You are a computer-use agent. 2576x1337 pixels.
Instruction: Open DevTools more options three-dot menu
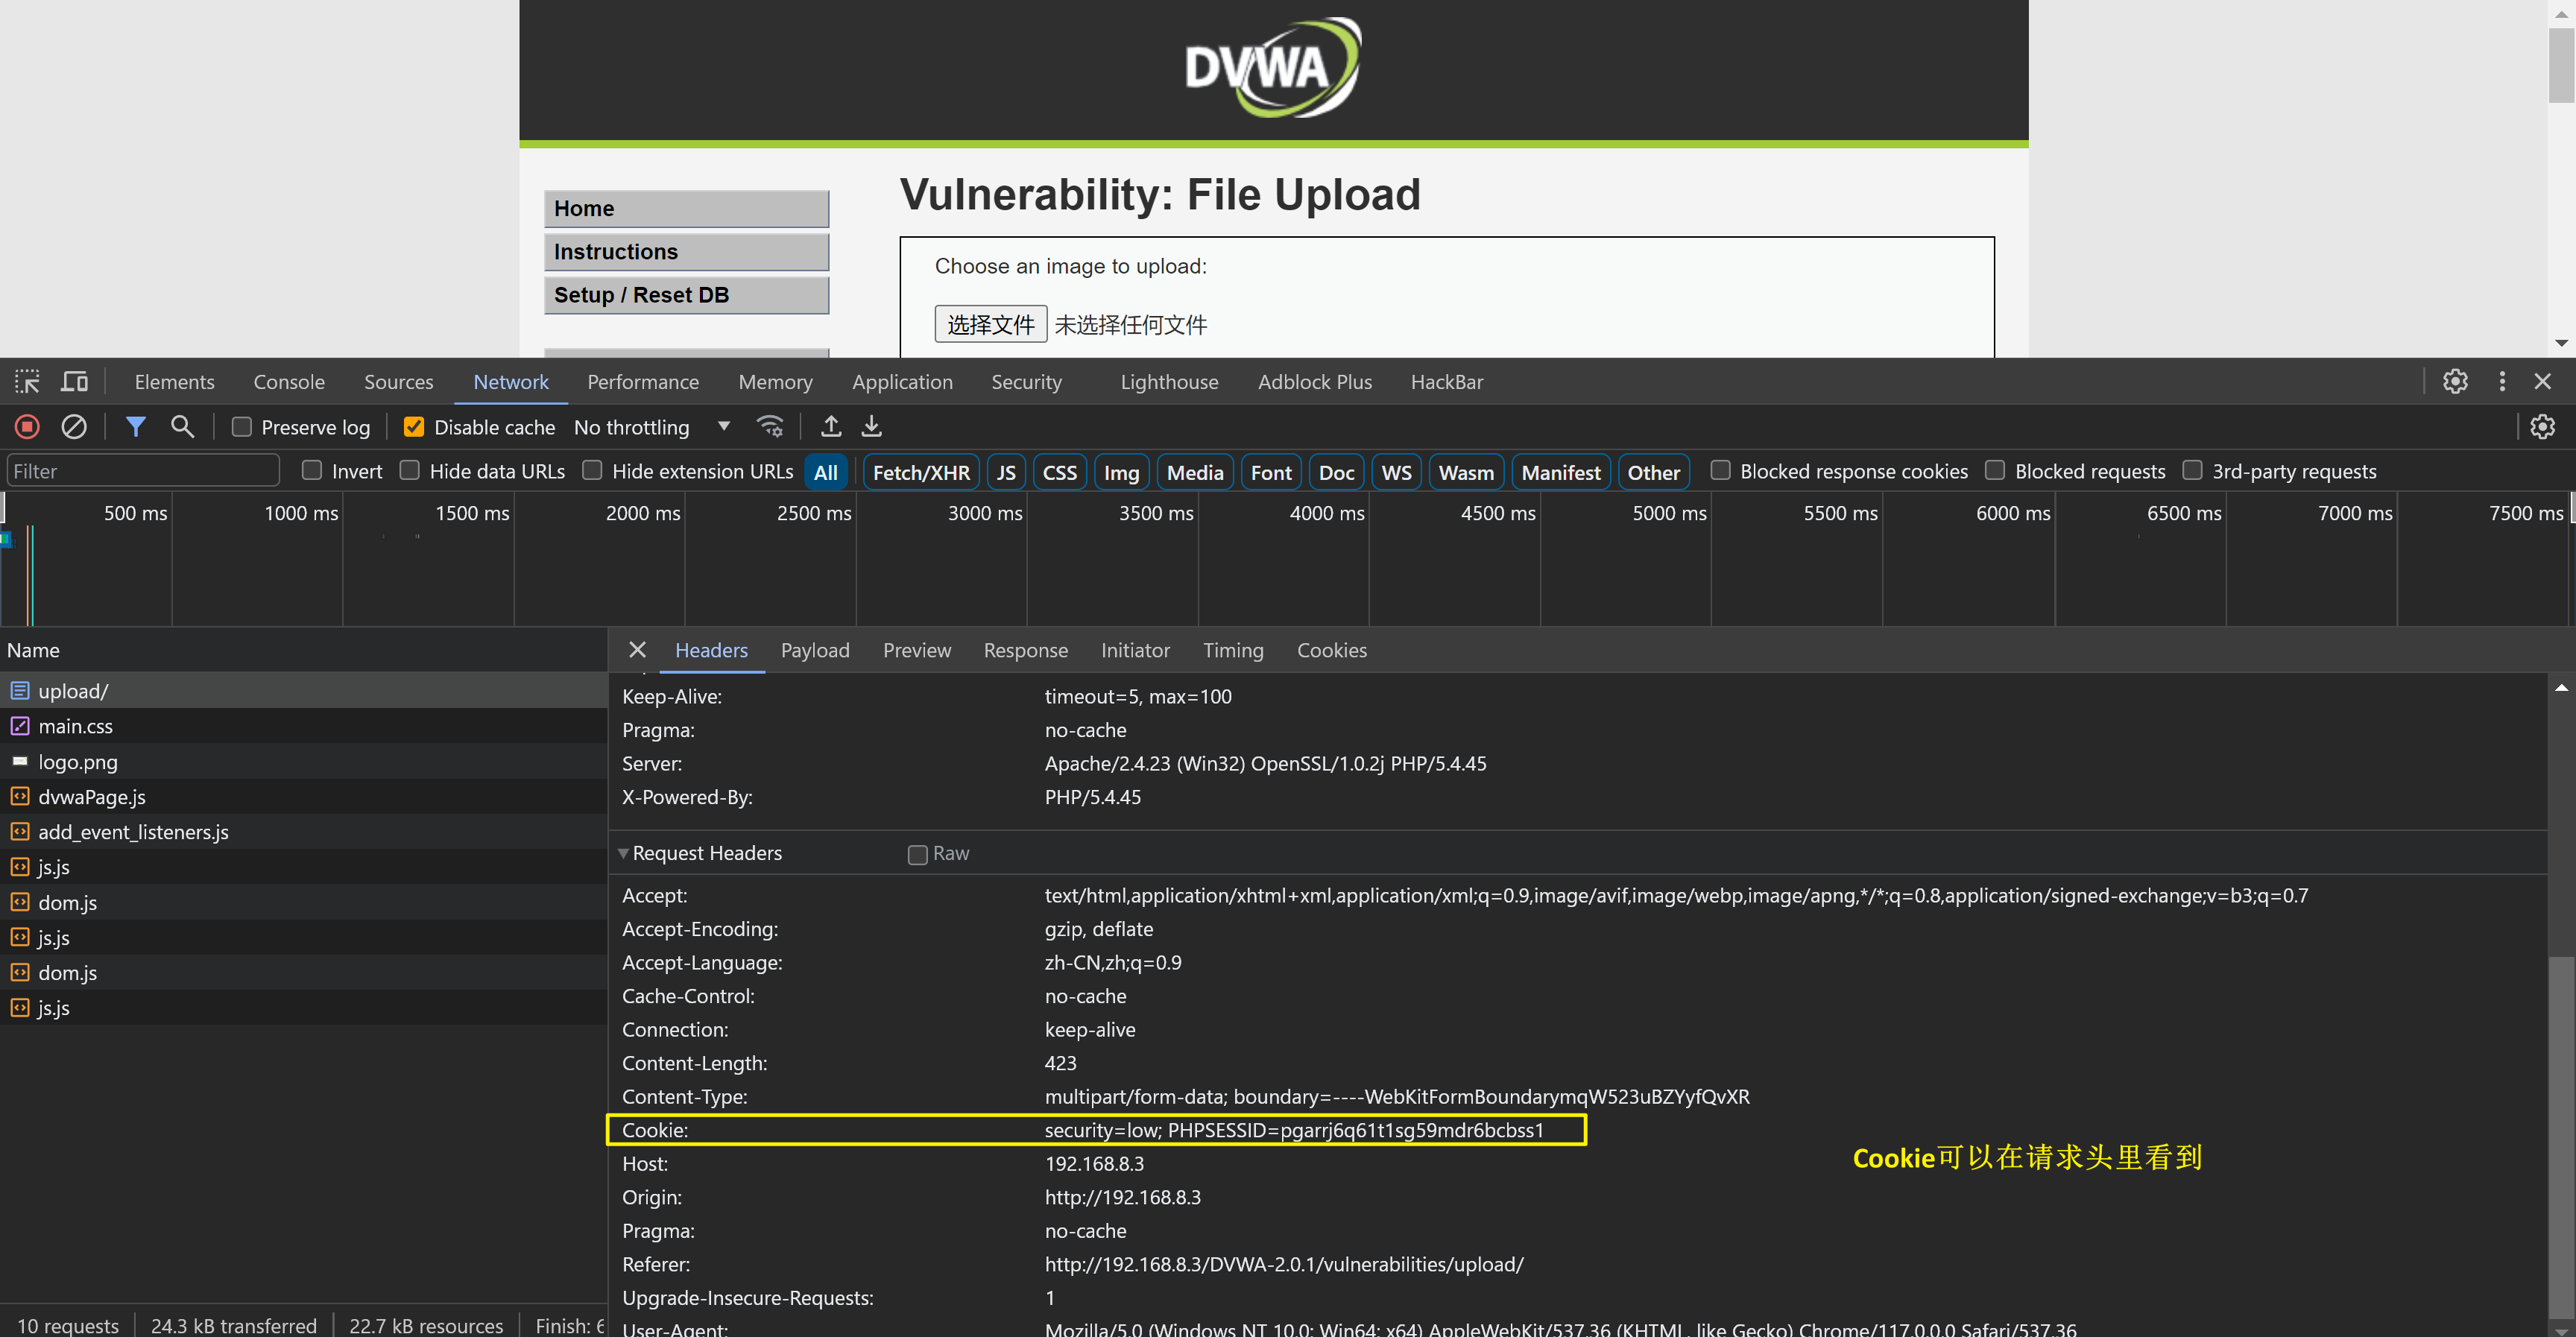pos(2502,382)
